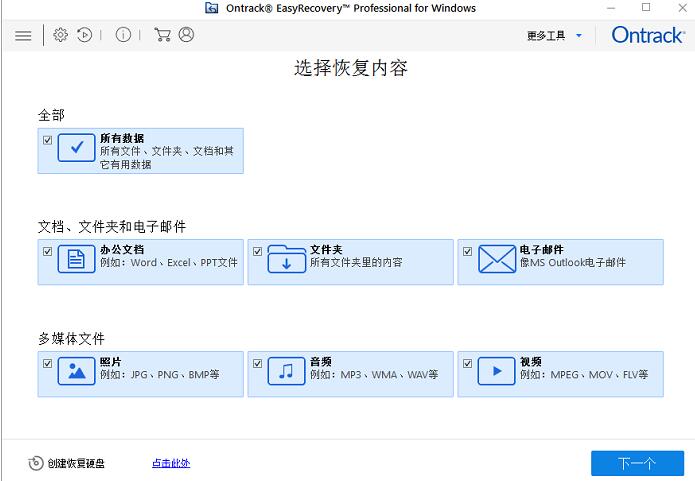
Task: Click the Ontrack logo
Action: 648,35
